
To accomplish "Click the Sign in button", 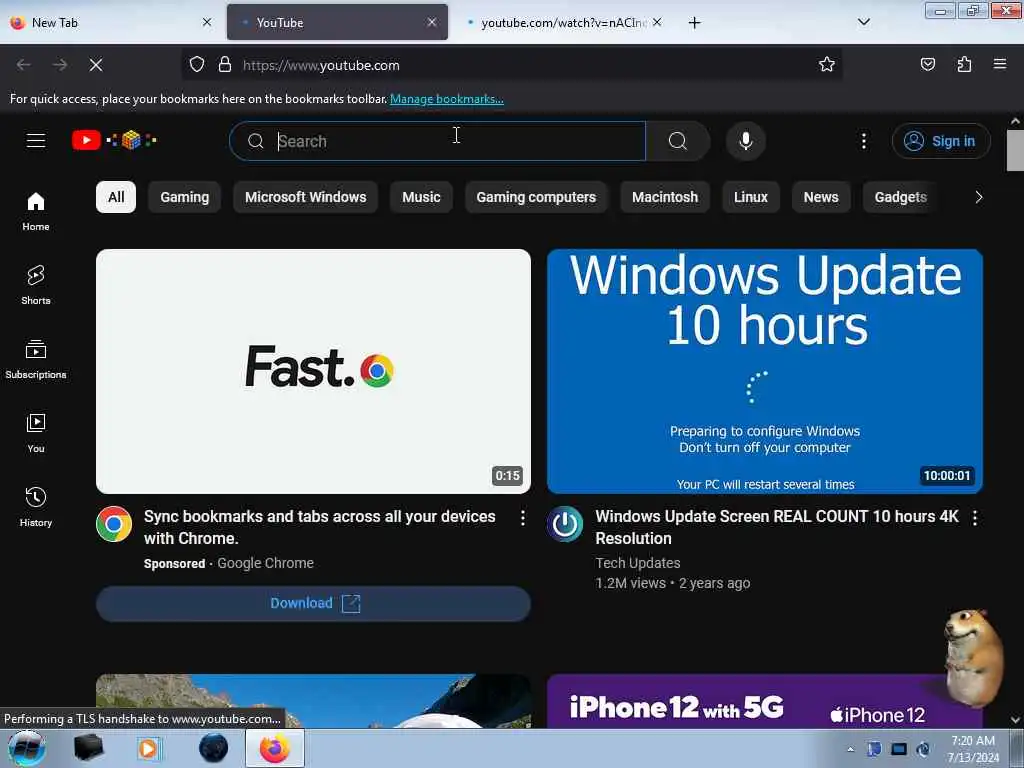I will click(x=941, y=141).
